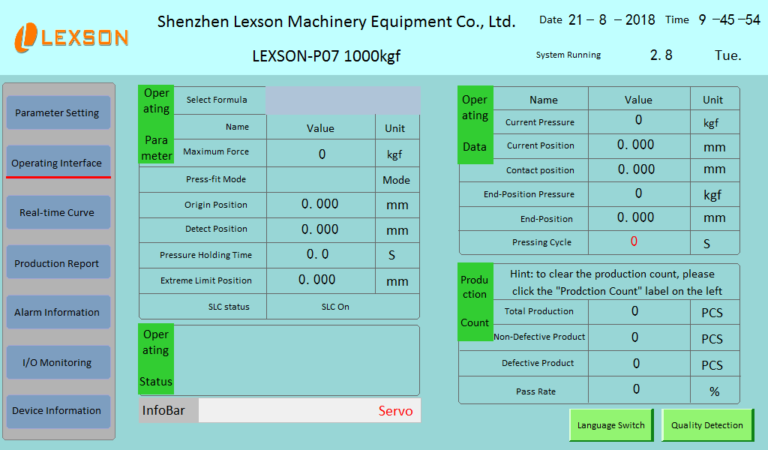Open I/O Monitoring screen
The width and height of the screenshot is (768, 450).
[x=57, y=362]
